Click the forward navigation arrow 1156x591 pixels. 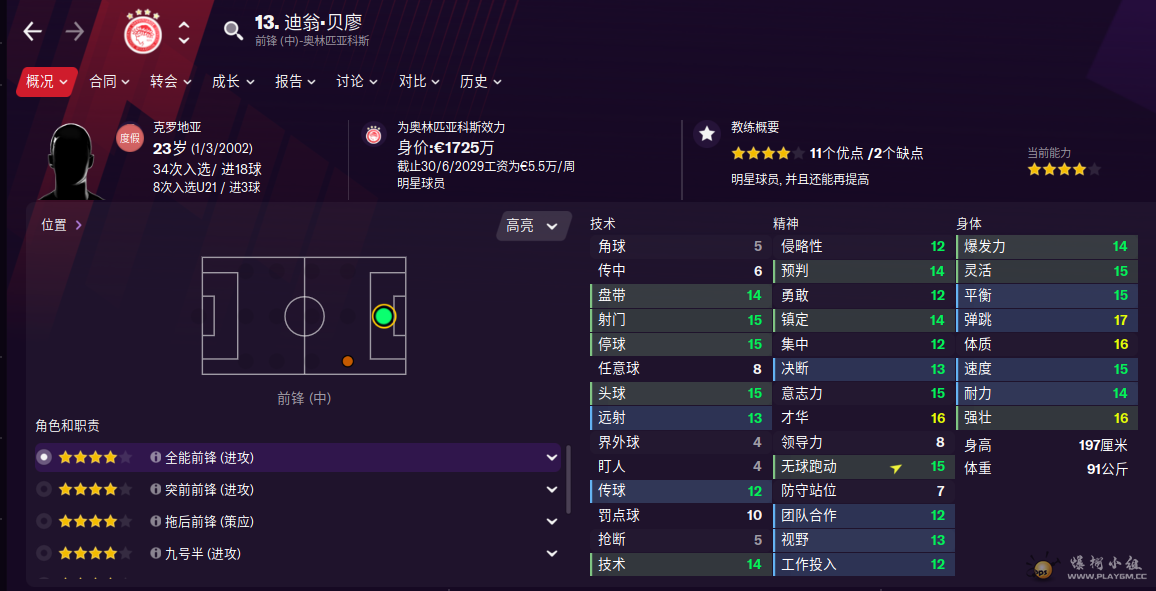[75, 31]
